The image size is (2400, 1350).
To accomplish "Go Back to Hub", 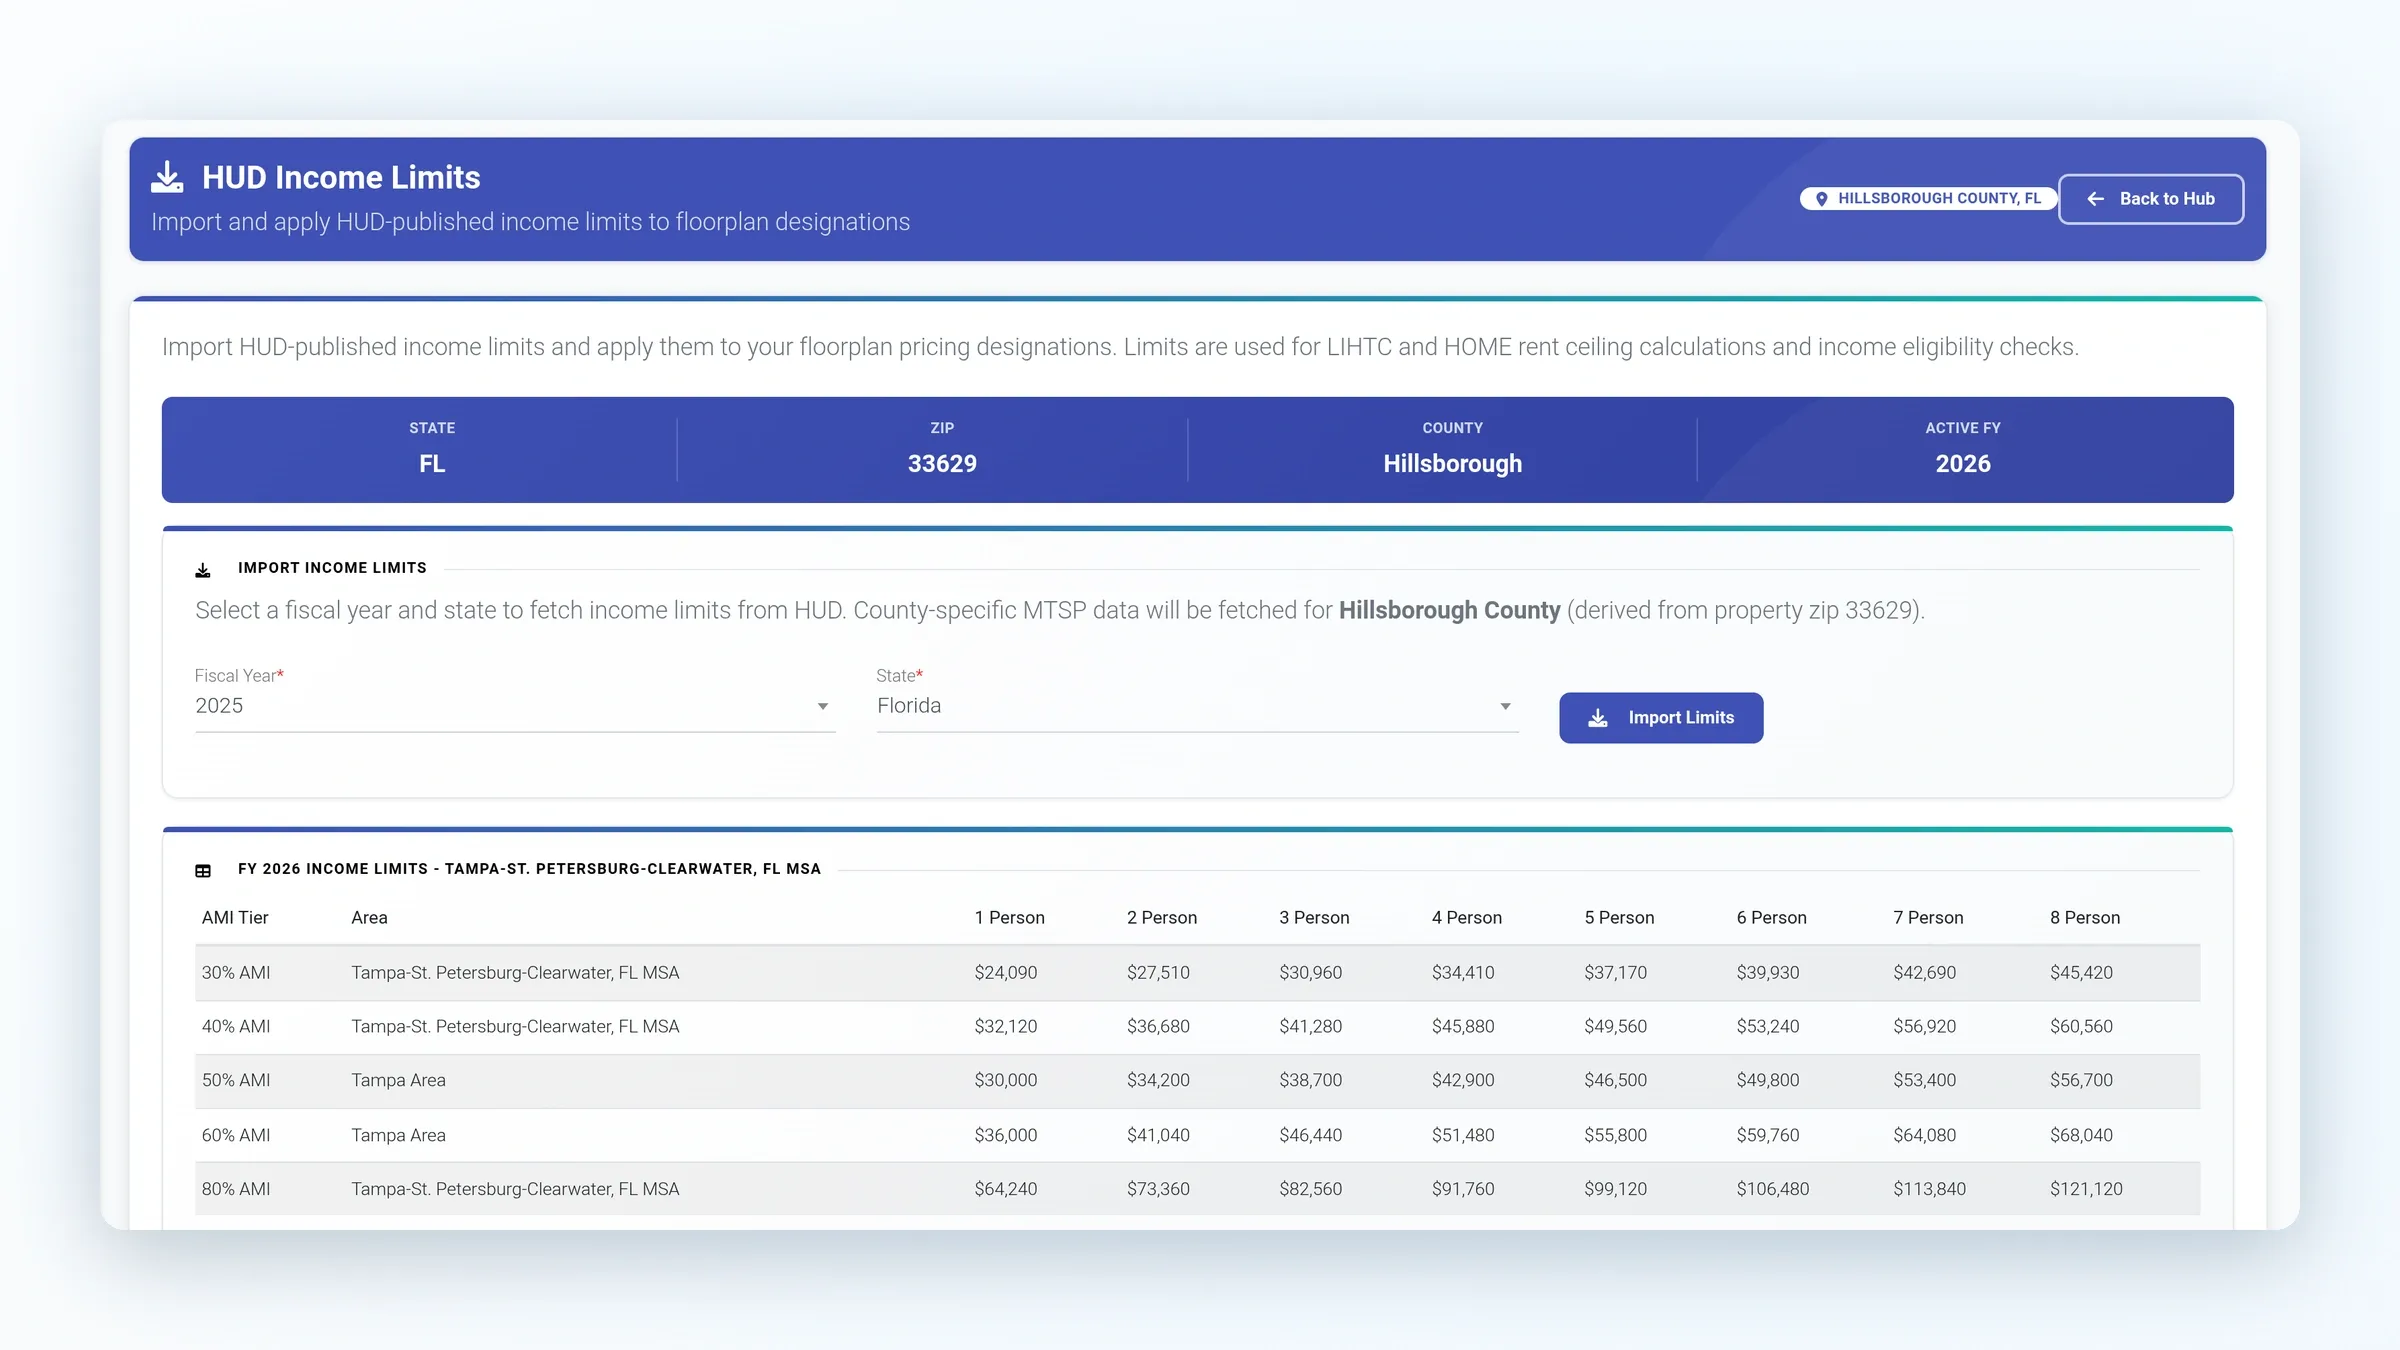I will coord(2151,199).
